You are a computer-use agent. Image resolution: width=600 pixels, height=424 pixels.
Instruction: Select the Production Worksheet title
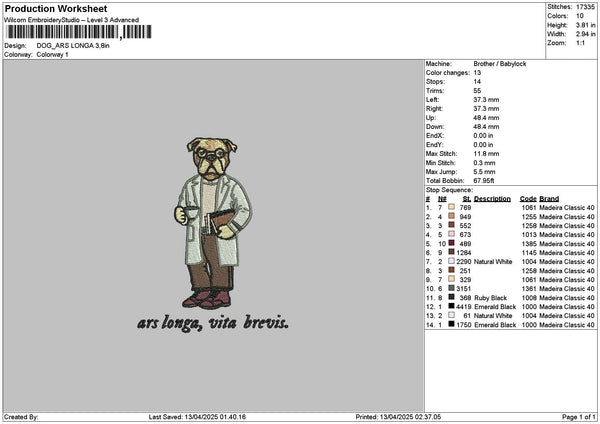click(x=55, y=8)
